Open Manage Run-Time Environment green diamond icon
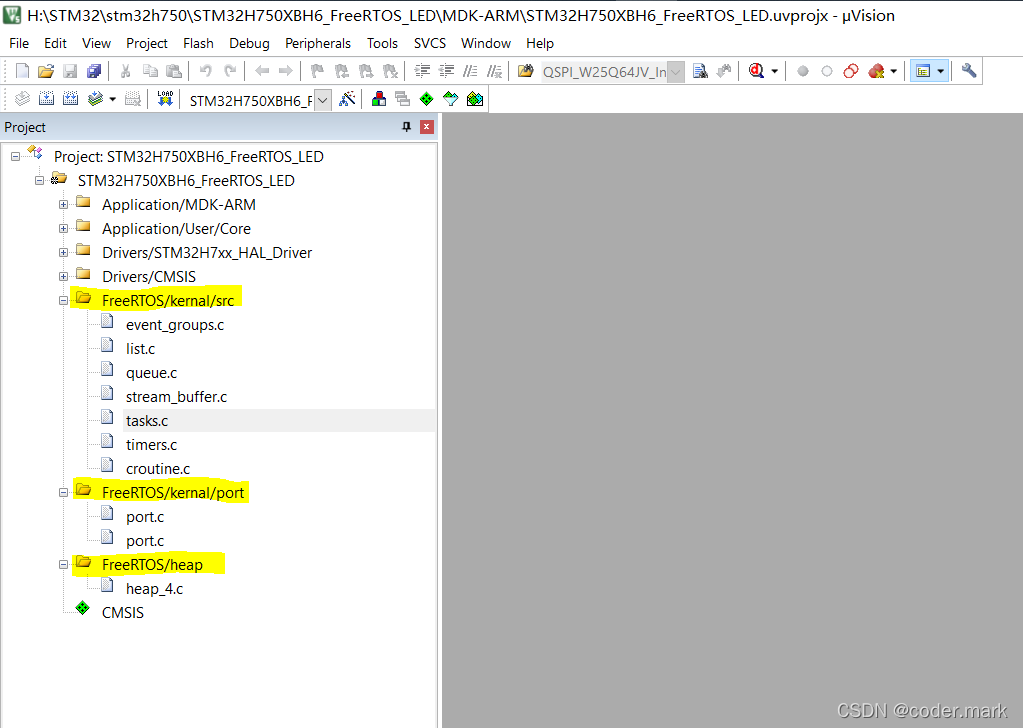The height and width of the screenshot is (728, 1023). coord(427,99)
